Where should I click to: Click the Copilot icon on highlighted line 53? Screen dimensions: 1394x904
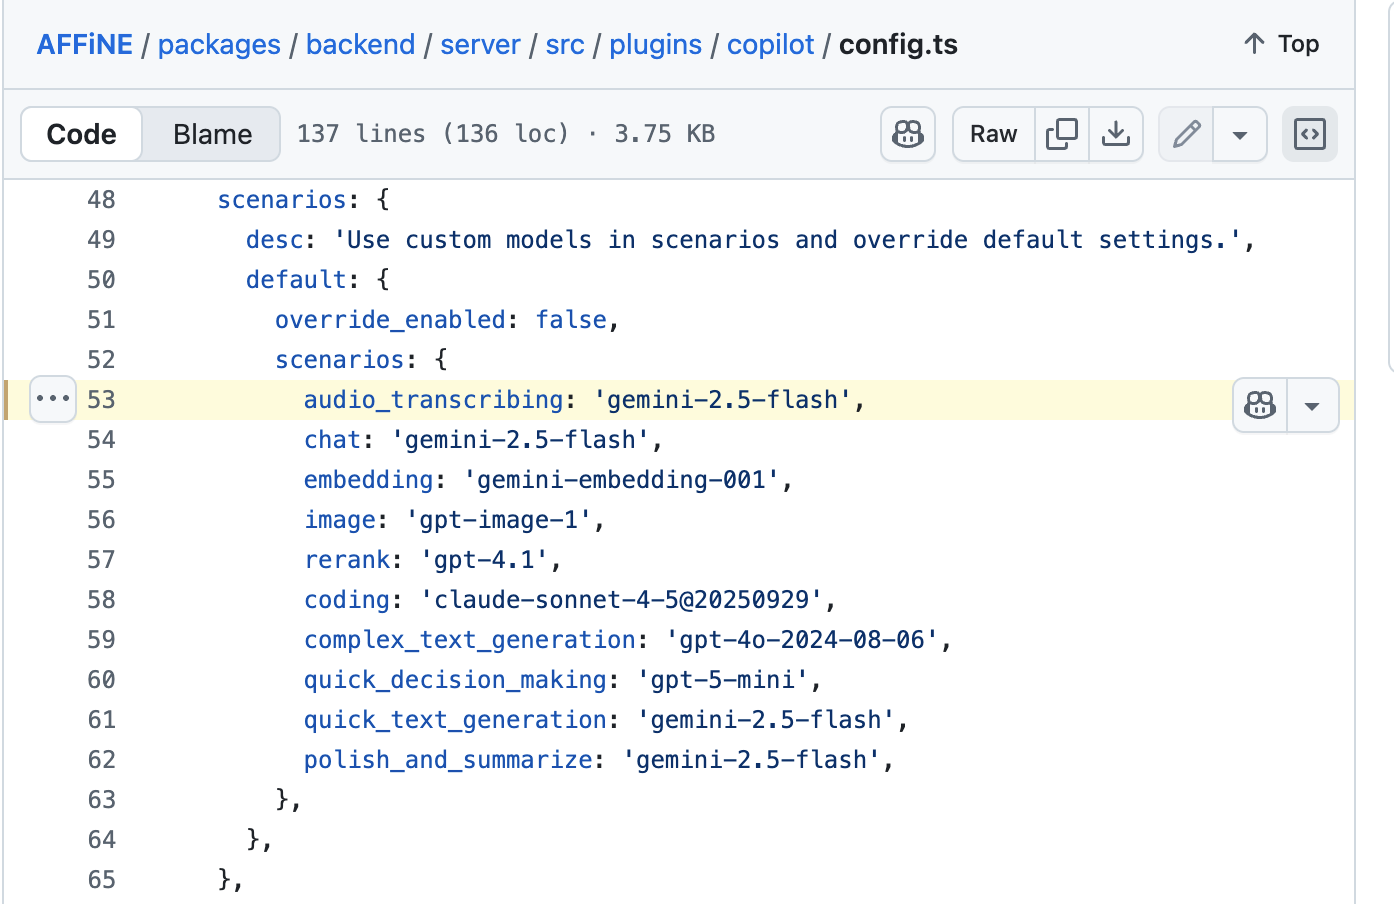[1259, 405]
